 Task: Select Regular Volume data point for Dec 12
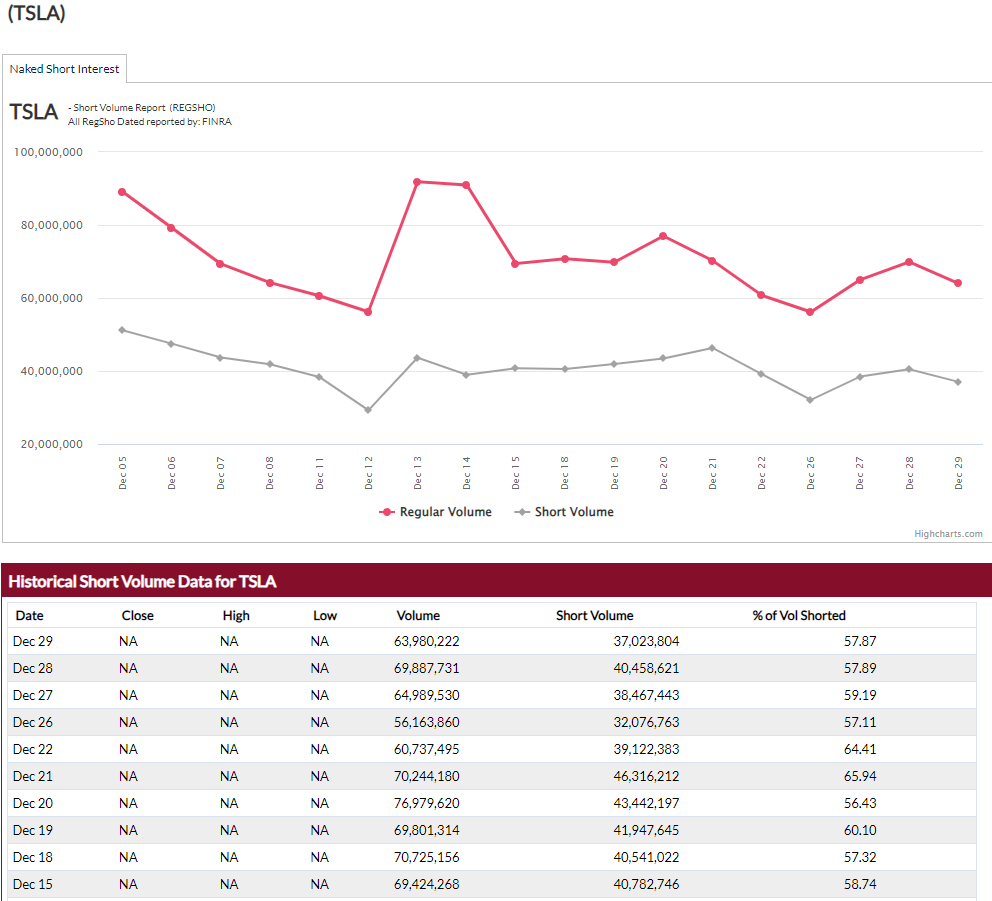[x=368, y=312]
